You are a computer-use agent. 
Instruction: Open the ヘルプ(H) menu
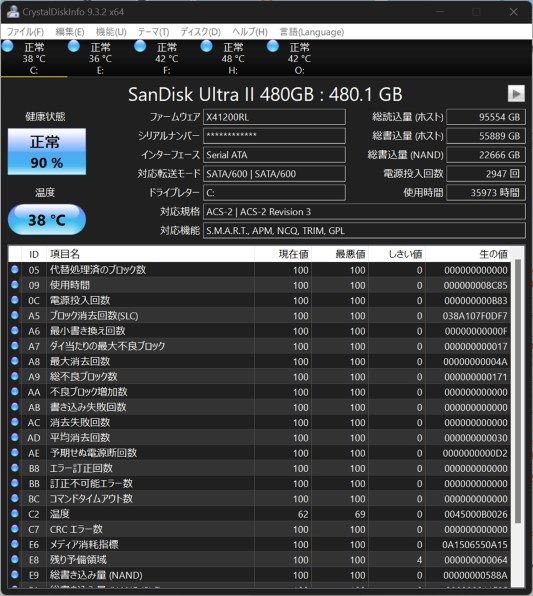coord(250,32)
